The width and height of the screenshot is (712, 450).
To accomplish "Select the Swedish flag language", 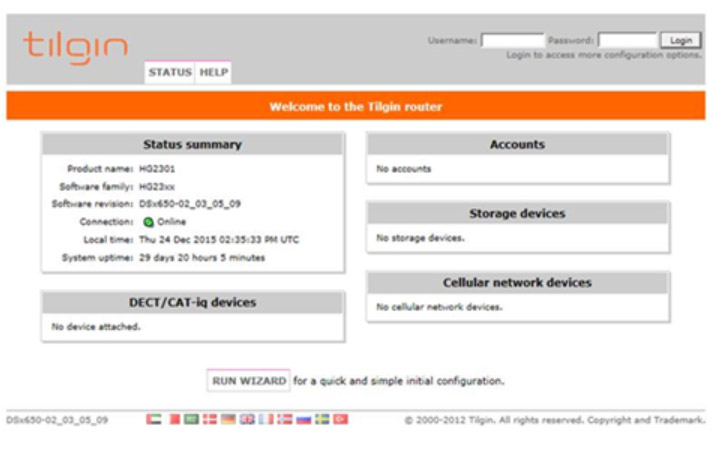I will (322, 419).
